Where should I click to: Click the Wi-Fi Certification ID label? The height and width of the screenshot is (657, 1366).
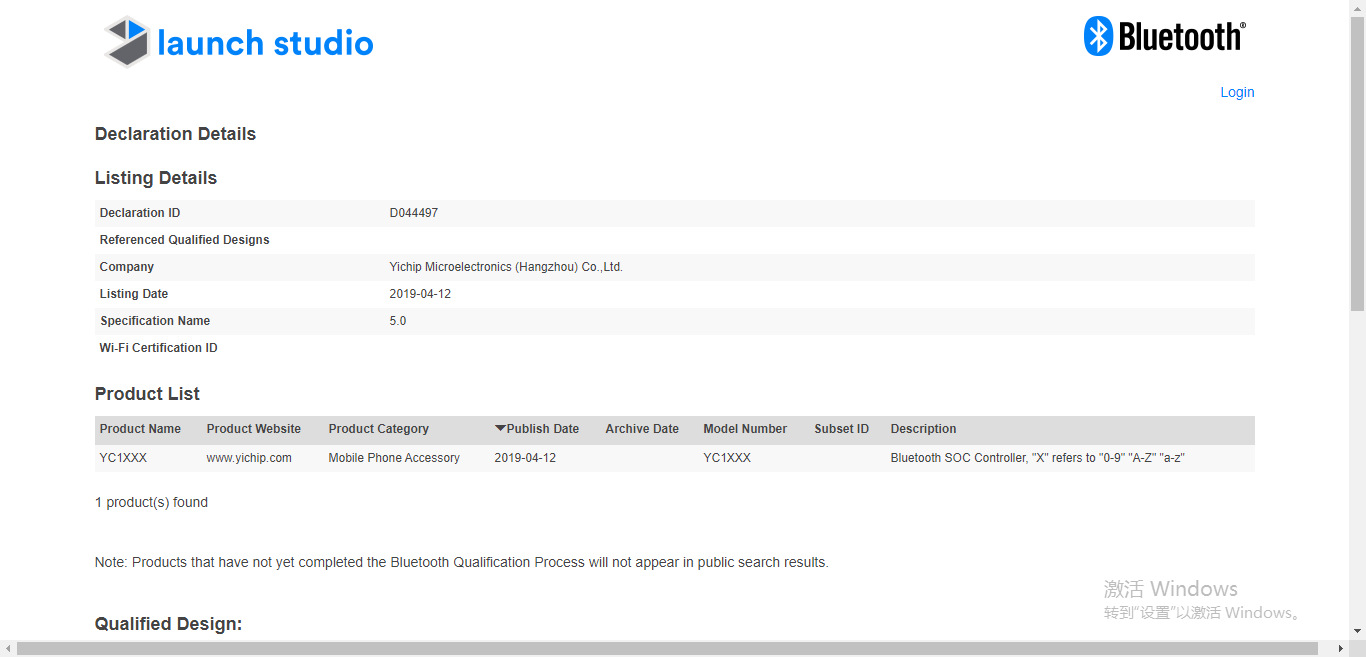tap(158, 348)
